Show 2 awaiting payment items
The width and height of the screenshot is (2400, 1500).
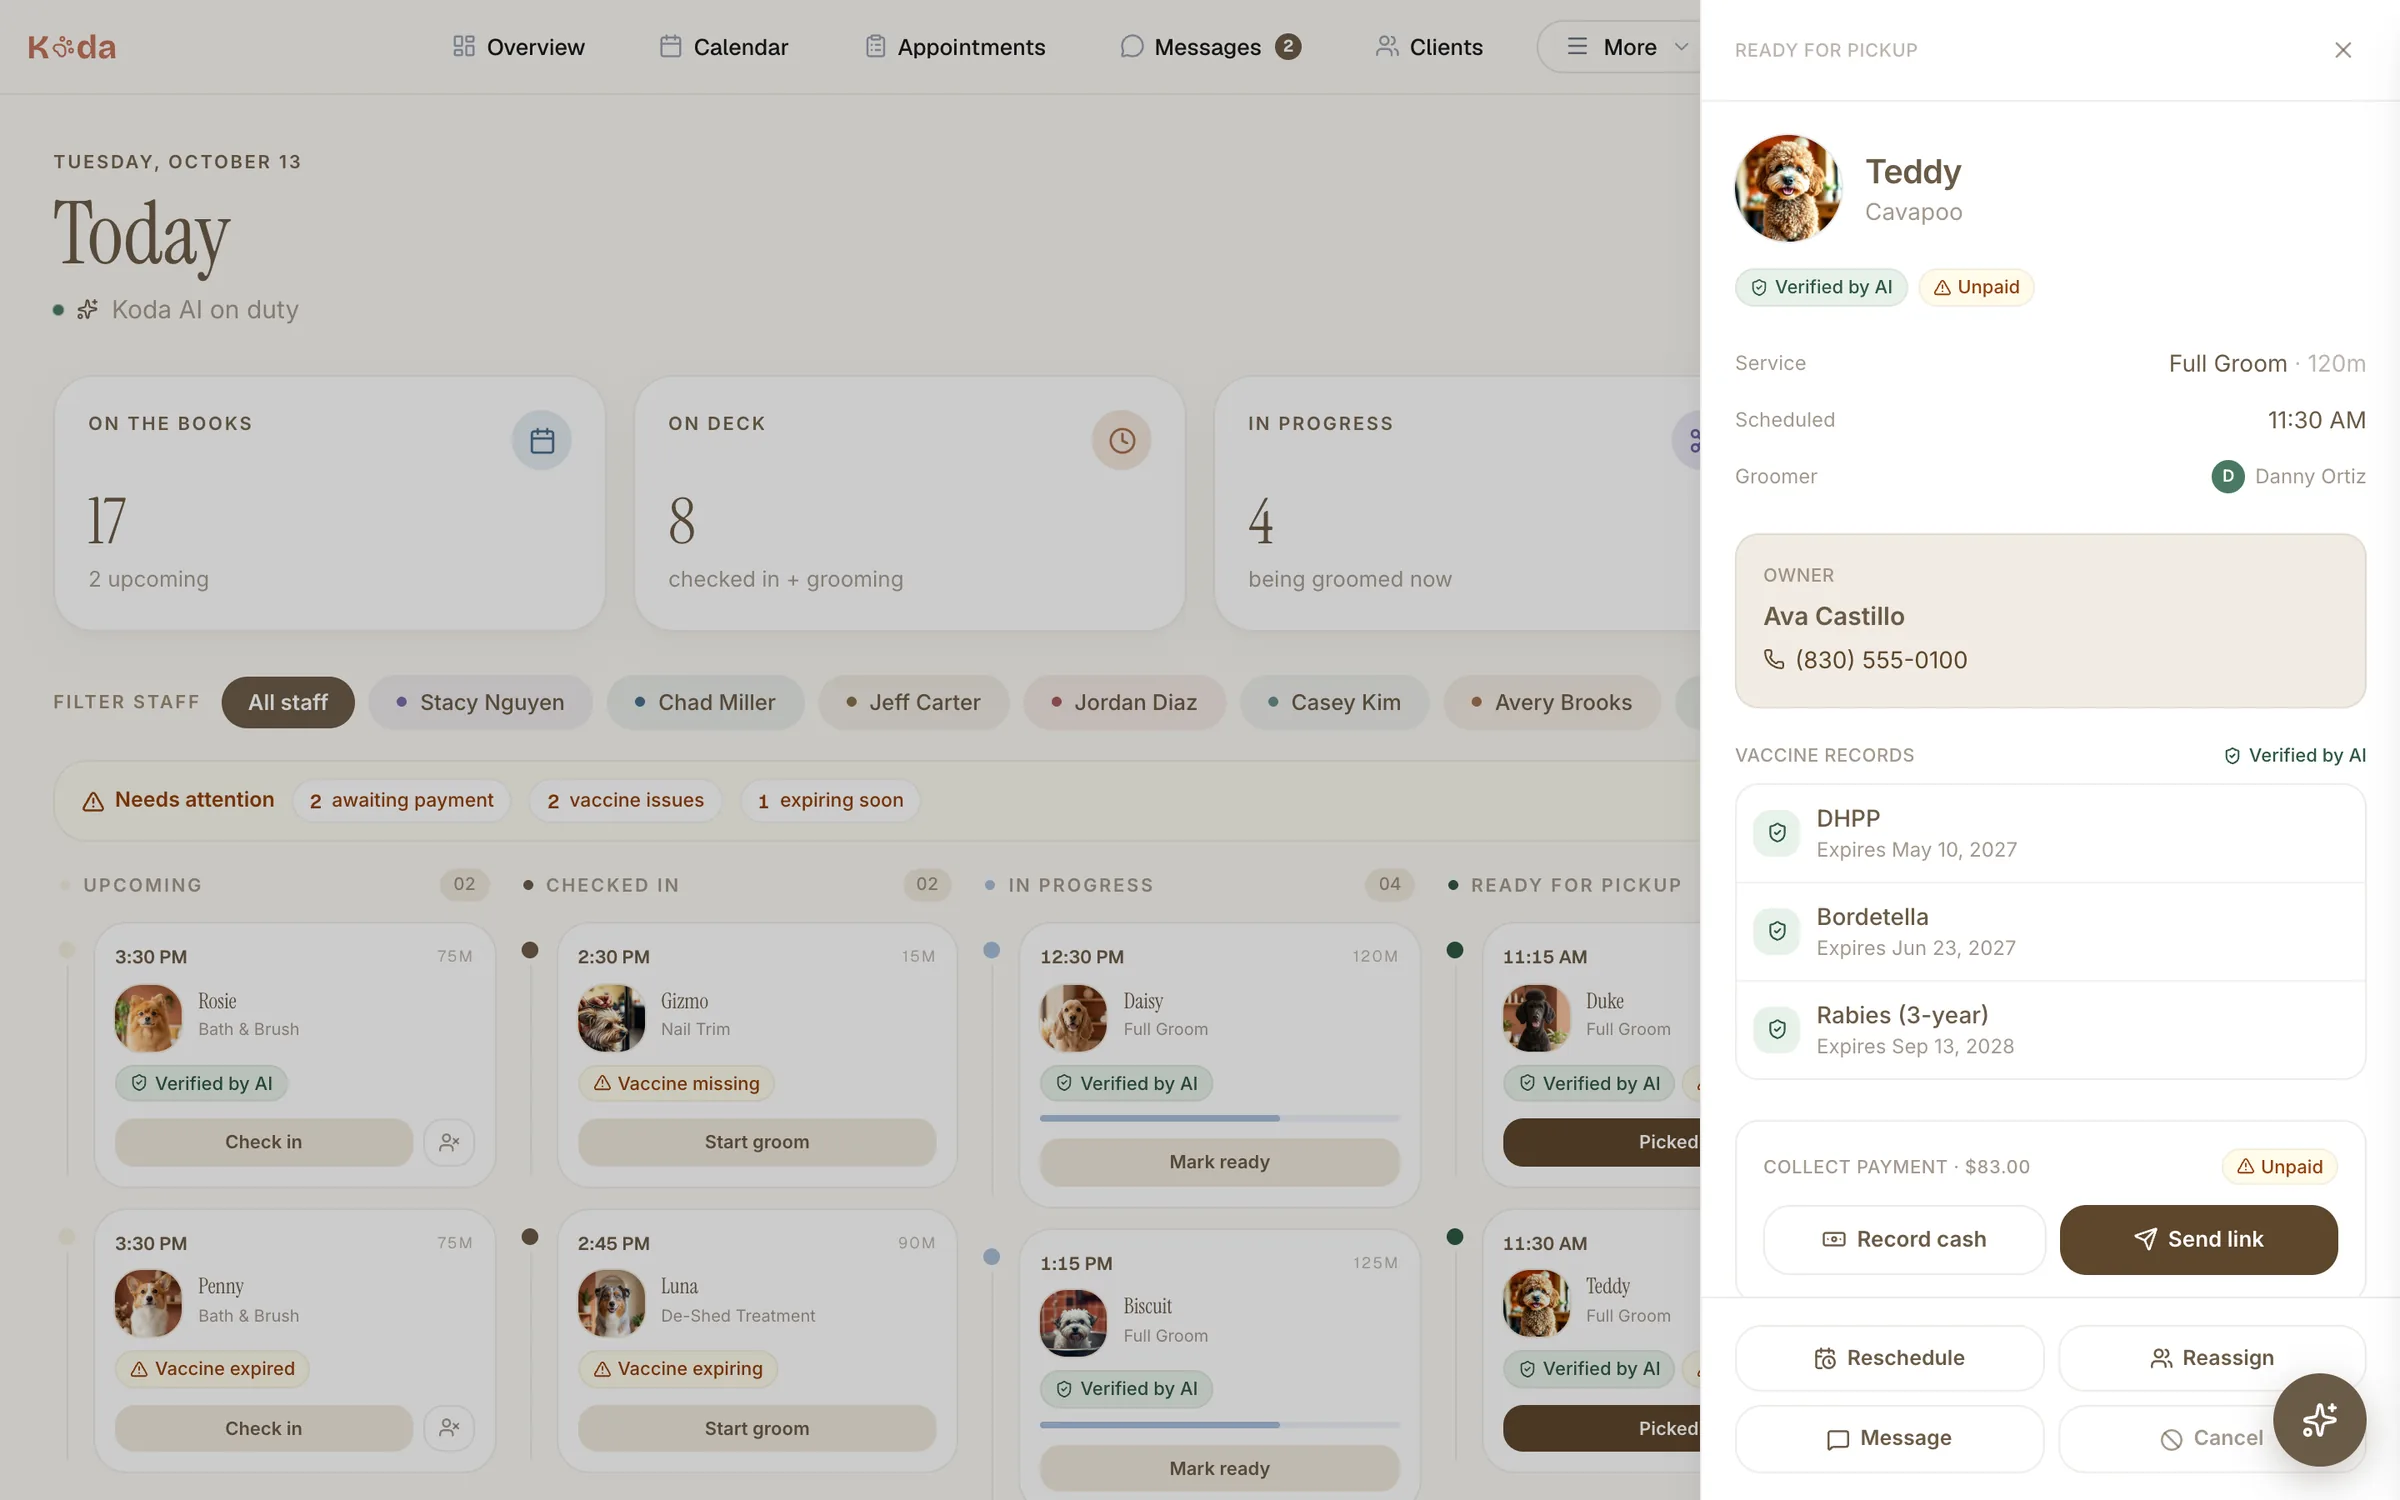(402, 800)
